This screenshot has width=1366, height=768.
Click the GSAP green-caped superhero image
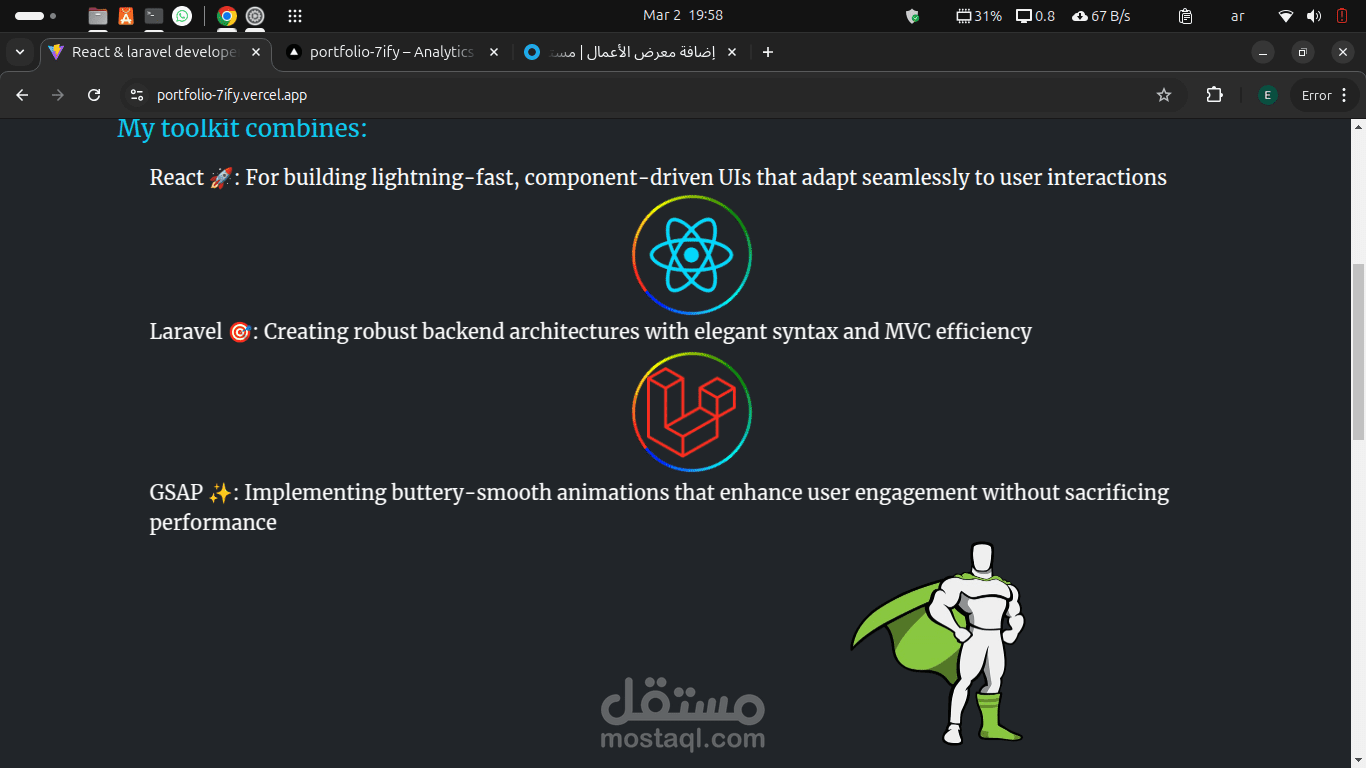pyautogui.click(x=938, y=643)
